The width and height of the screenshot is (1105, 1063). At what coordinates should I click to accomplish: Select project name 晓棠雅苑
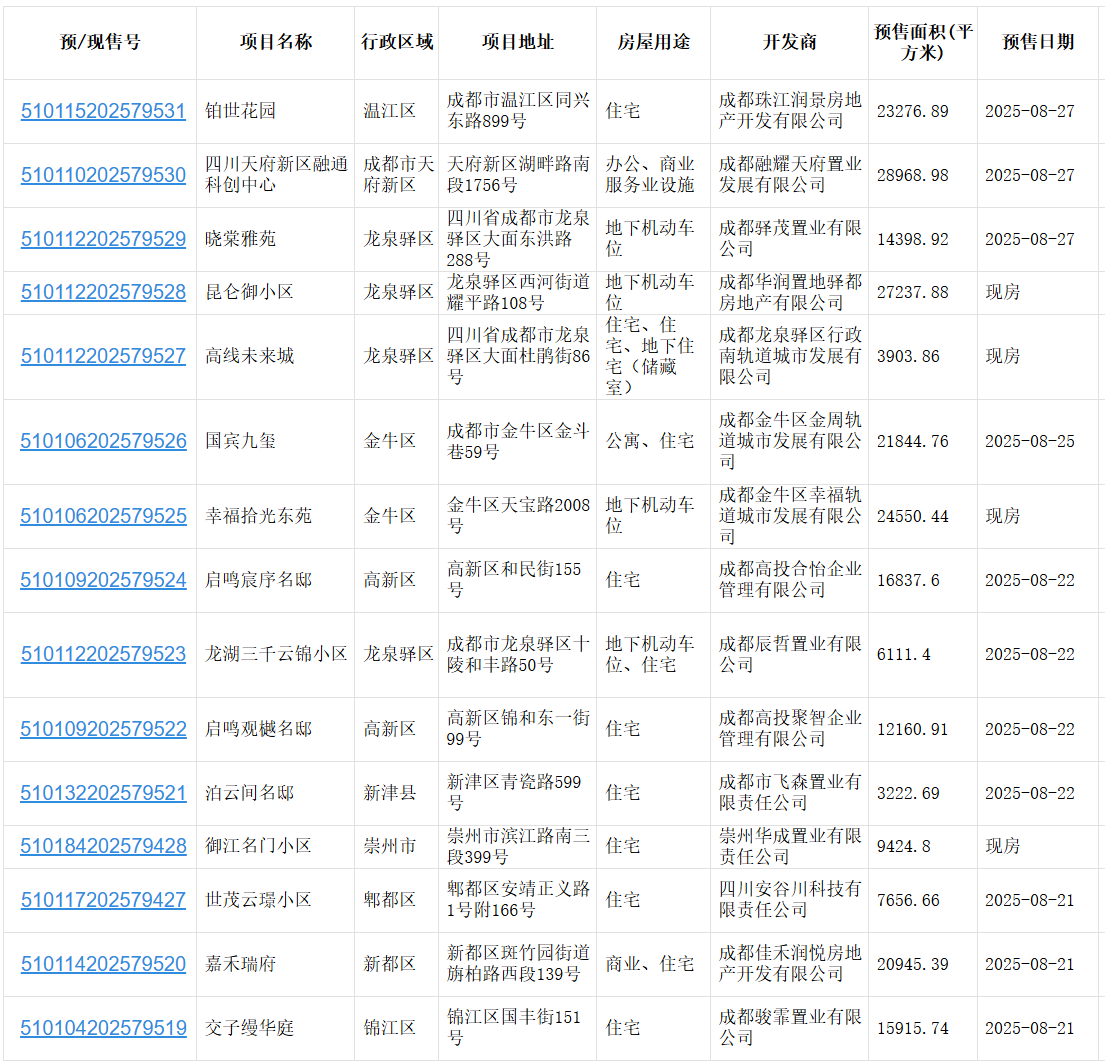(240, 239)
